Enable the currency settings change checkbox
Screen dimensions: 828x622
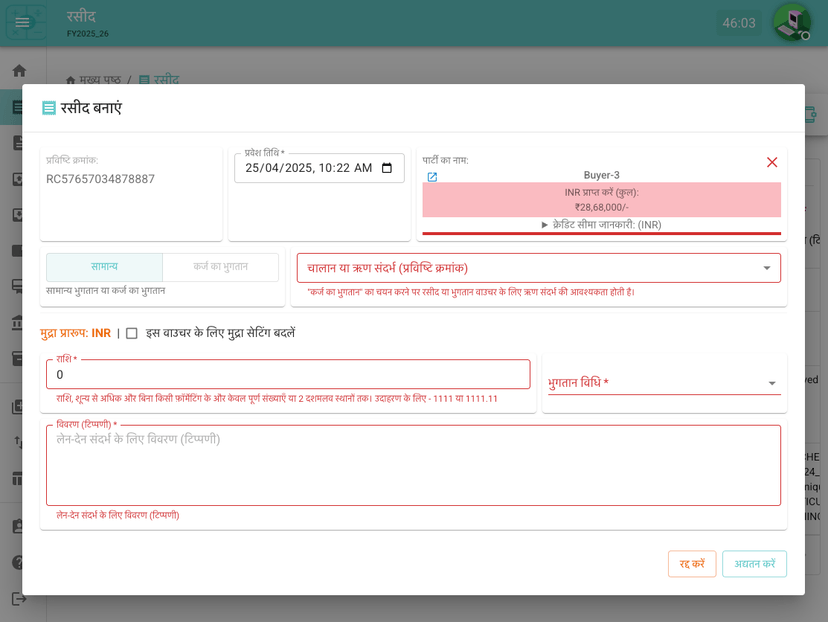point(132,333)
